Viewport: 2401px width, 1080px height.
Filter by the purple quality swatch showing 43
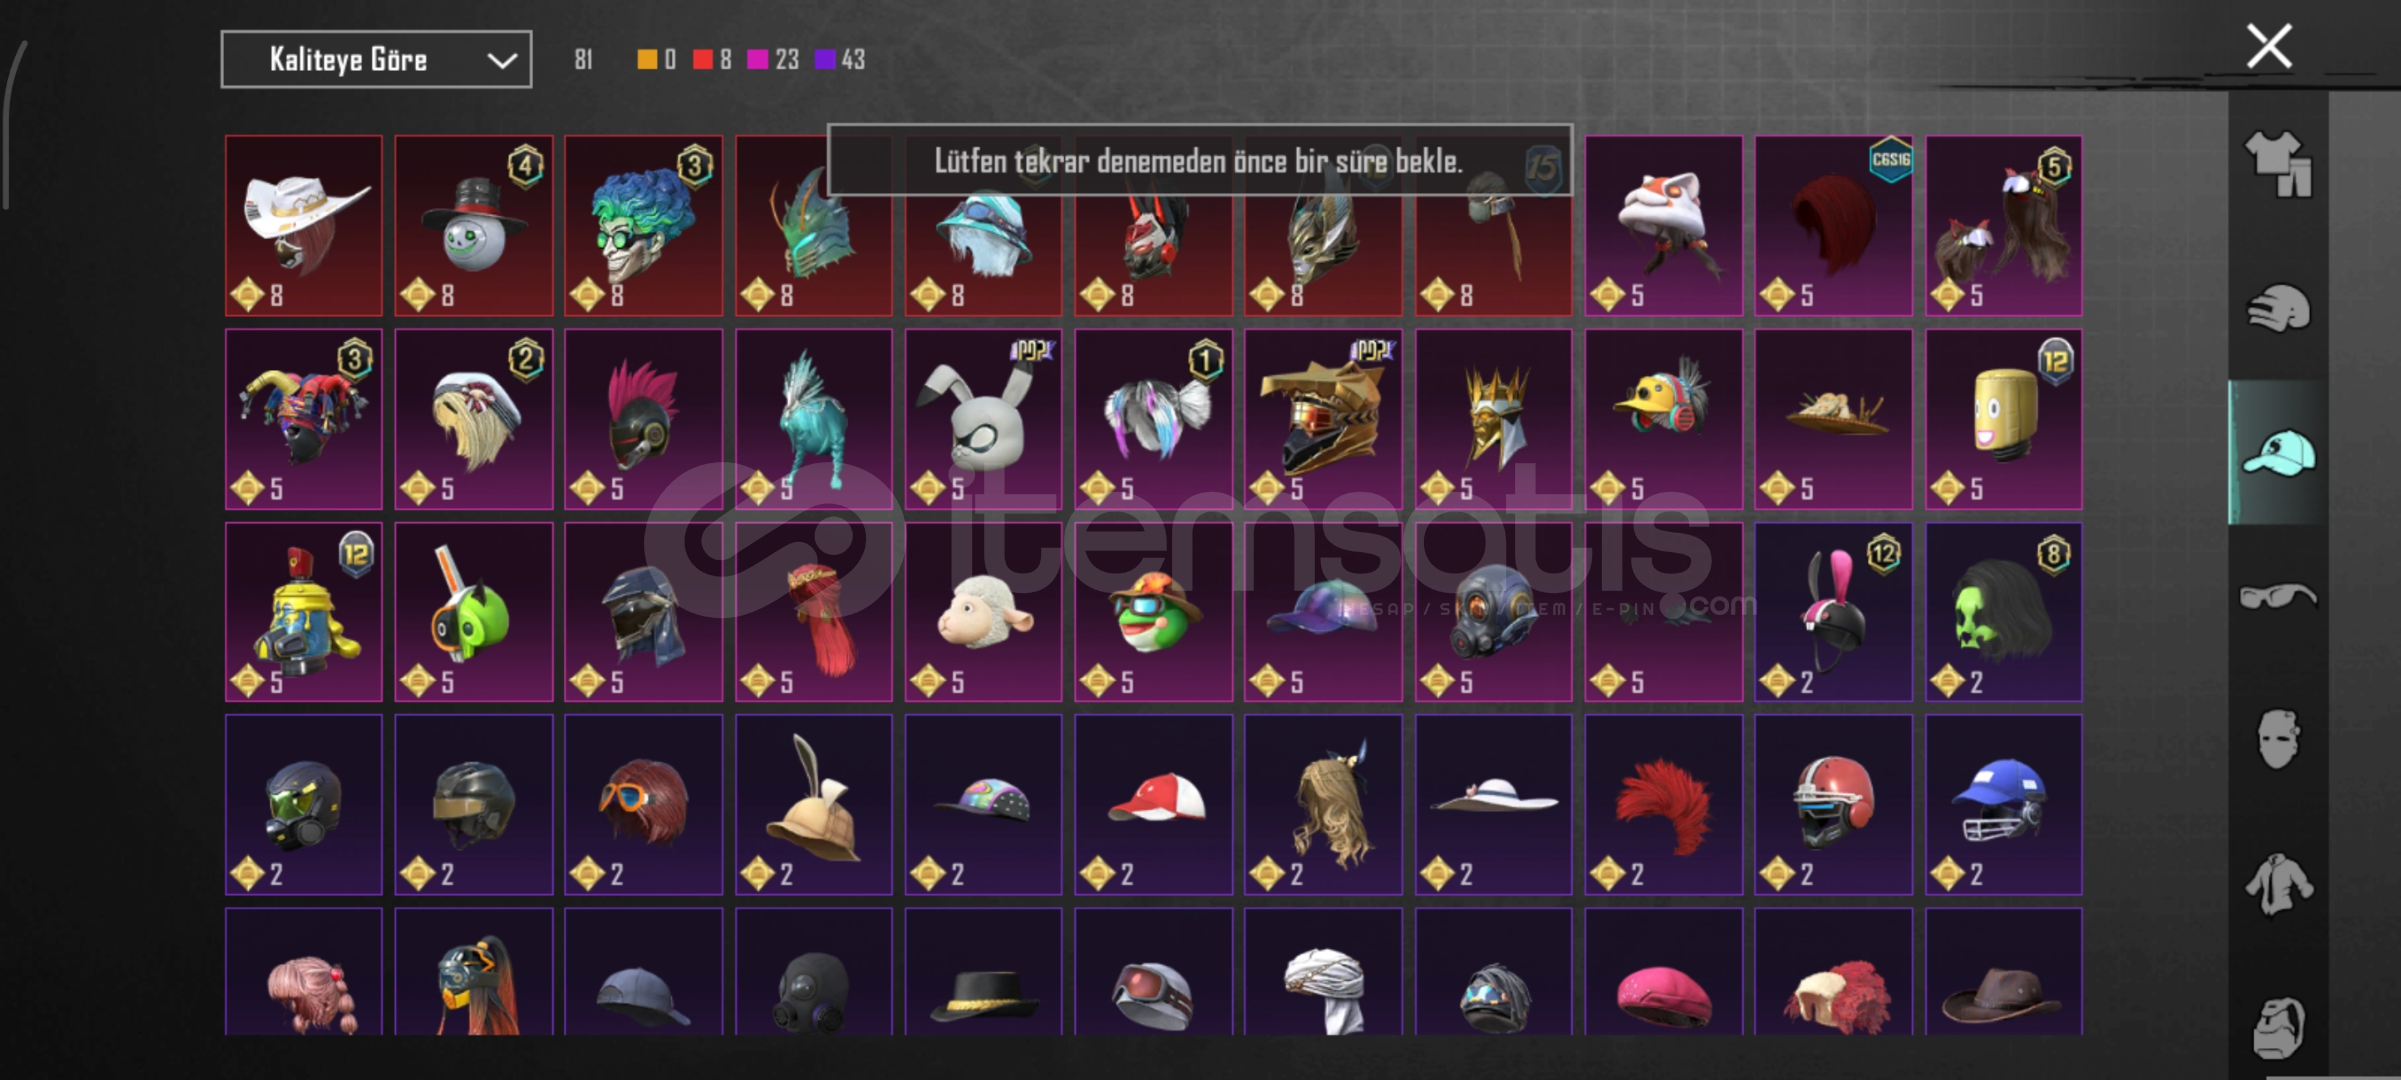(825, 60)
